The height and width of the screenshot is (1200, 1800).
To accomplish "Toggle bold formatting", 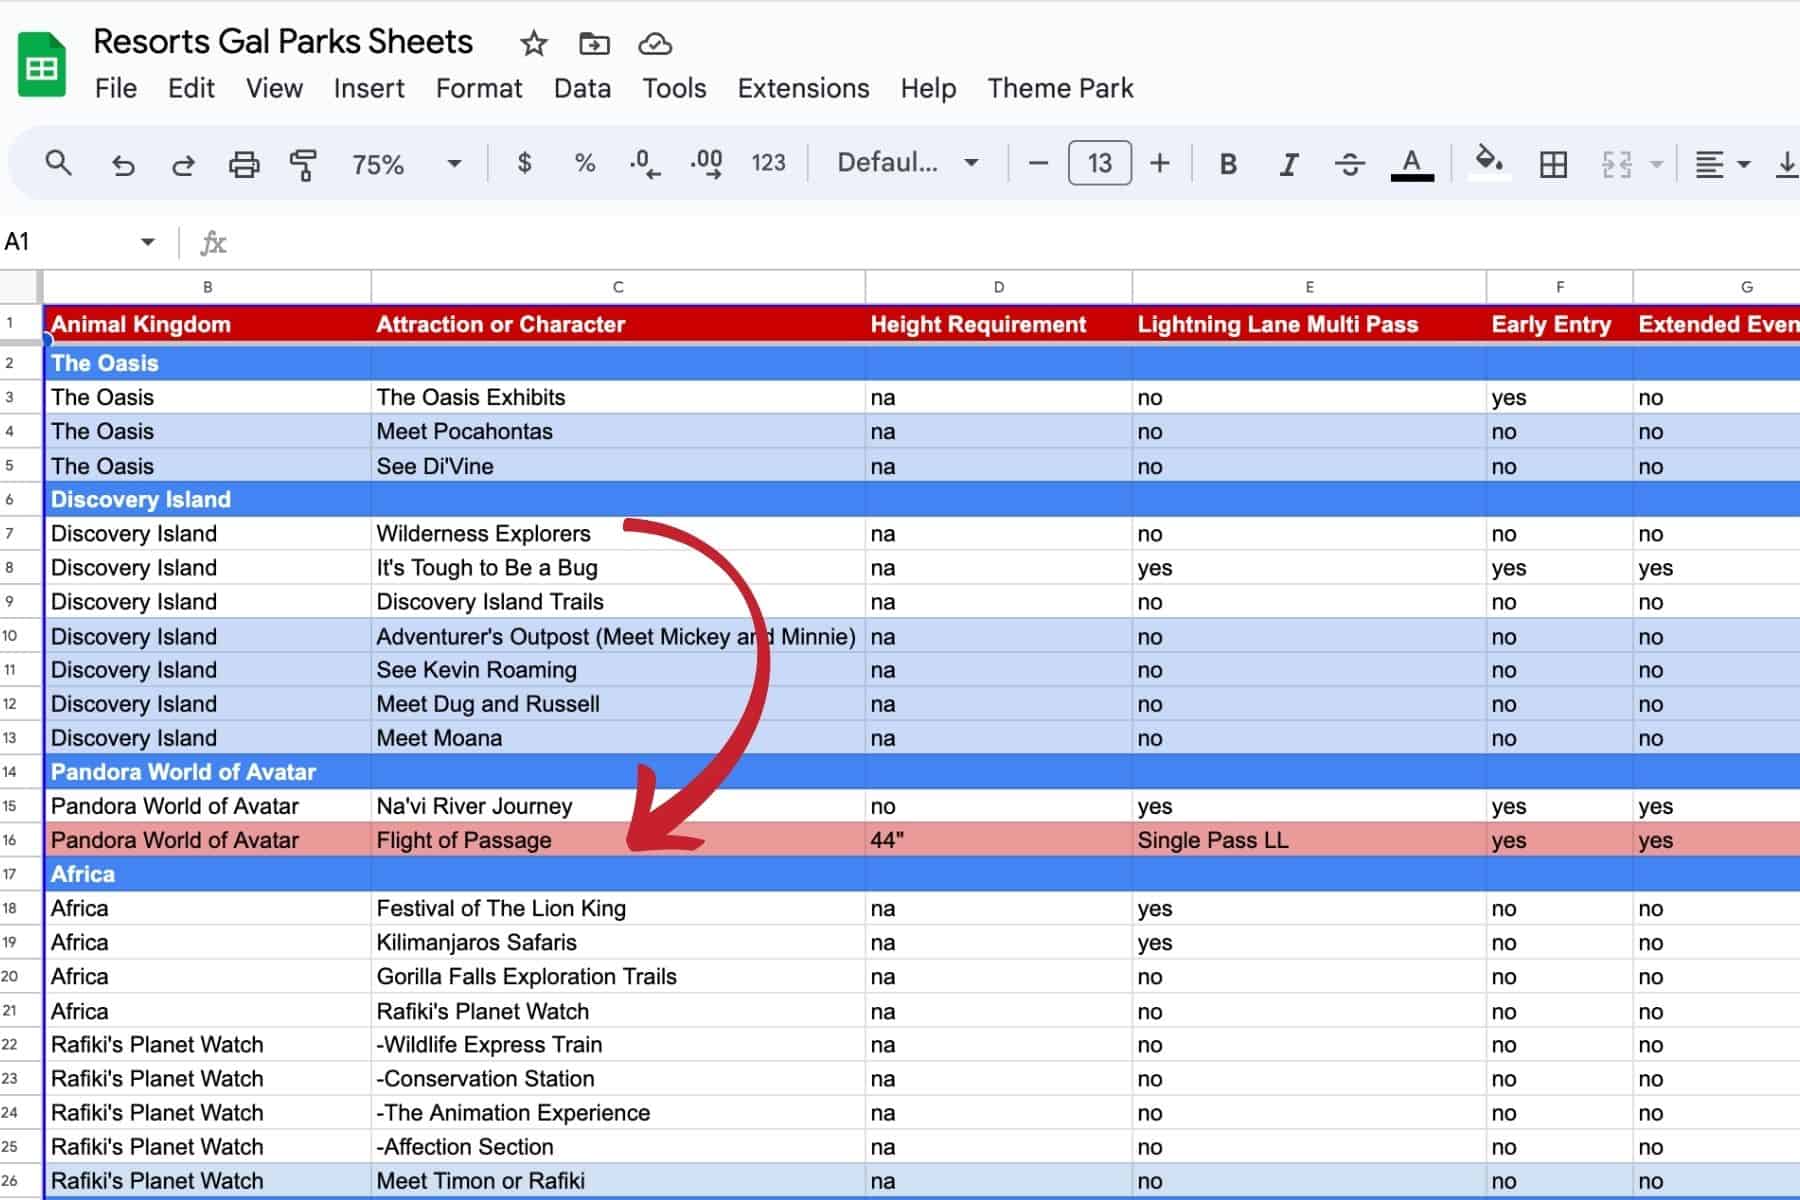I will pyautogui.click(x=1228, y=164).
